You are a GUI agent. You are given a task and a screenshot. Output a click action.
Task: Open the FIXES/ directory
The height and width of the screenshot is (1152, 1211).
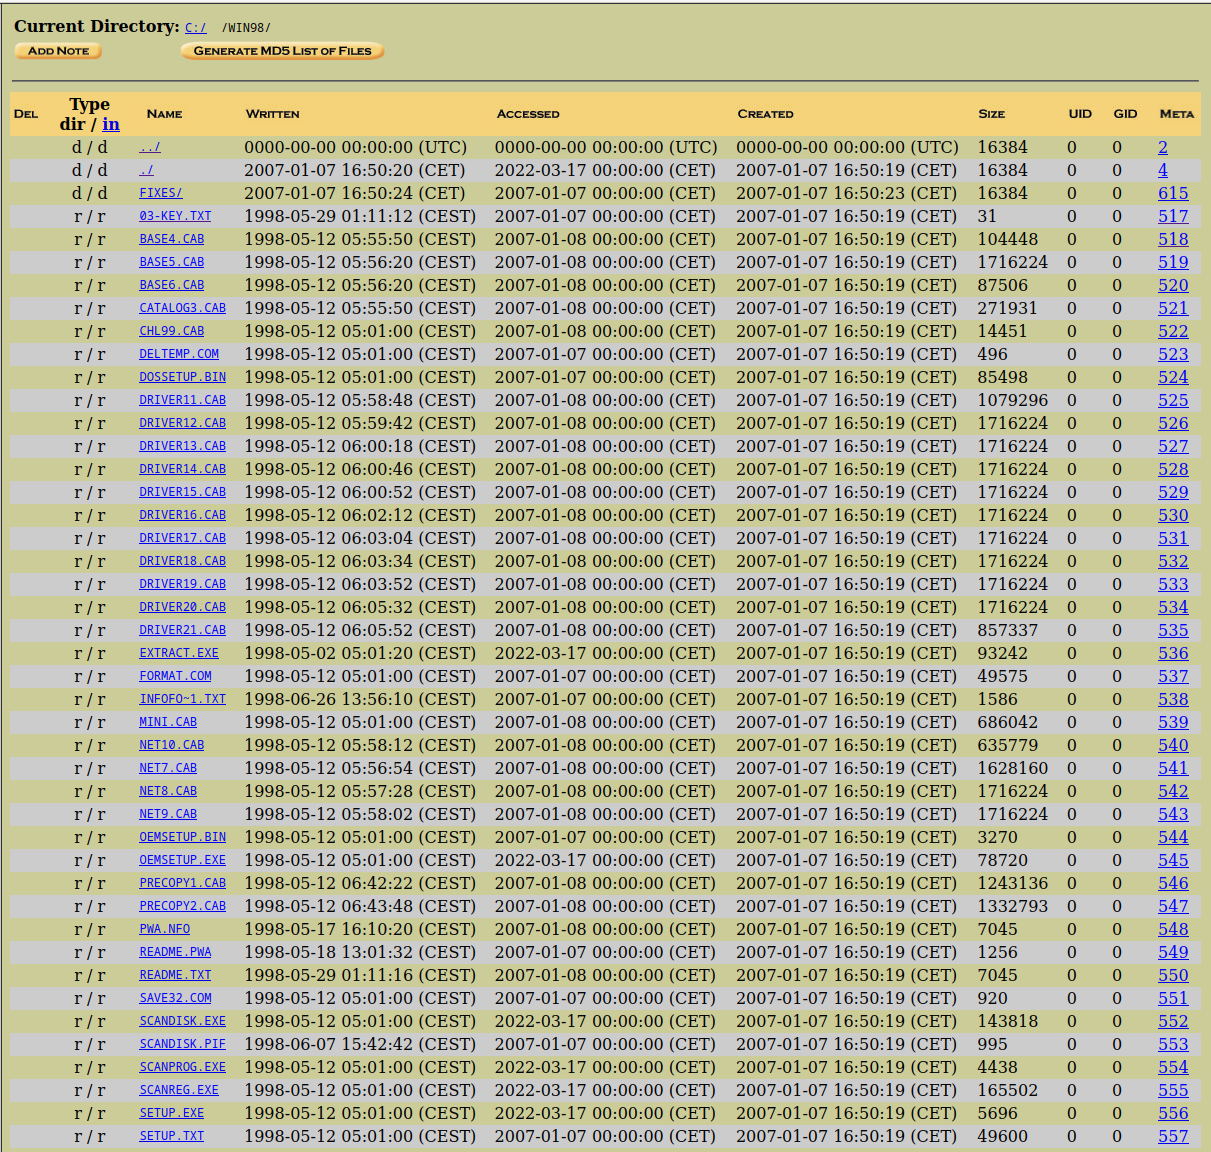point(160,193)
